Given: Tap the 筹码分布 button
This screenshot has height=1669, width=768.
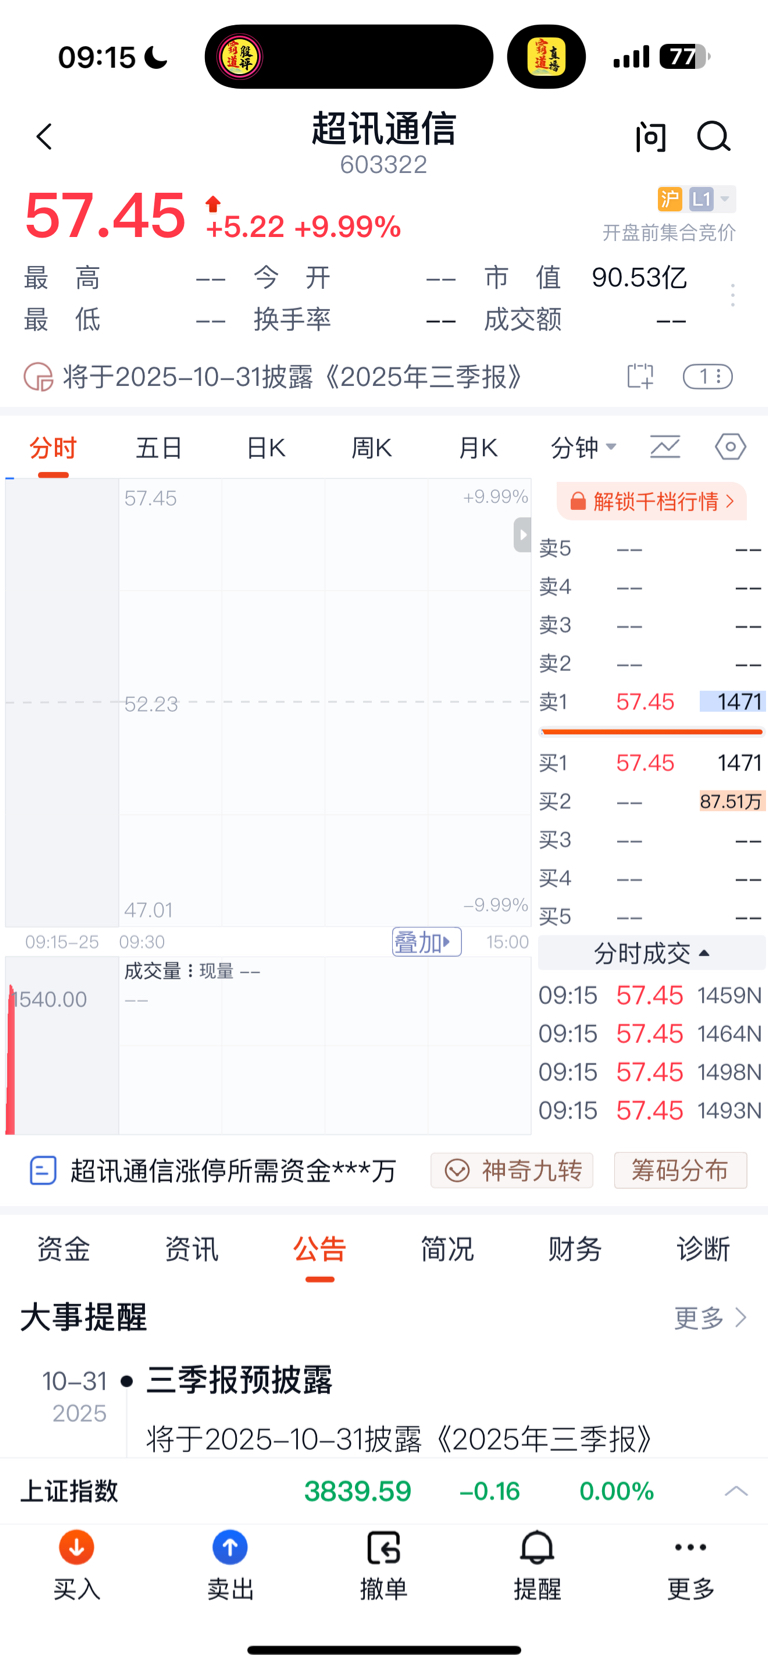Looking at the screenshot, I should pos(680,1171).
